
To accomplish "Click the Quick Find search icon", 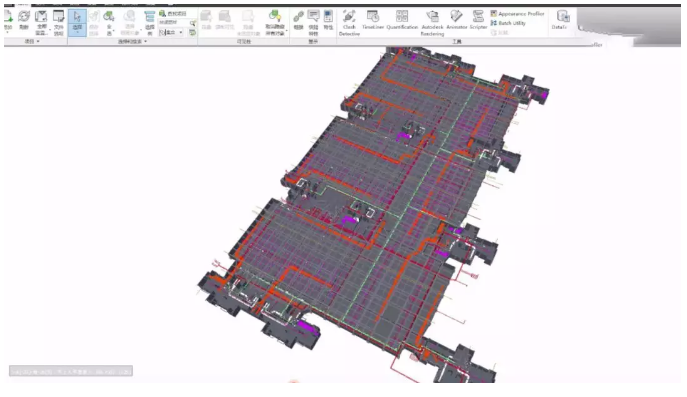I will click(192, 23).
